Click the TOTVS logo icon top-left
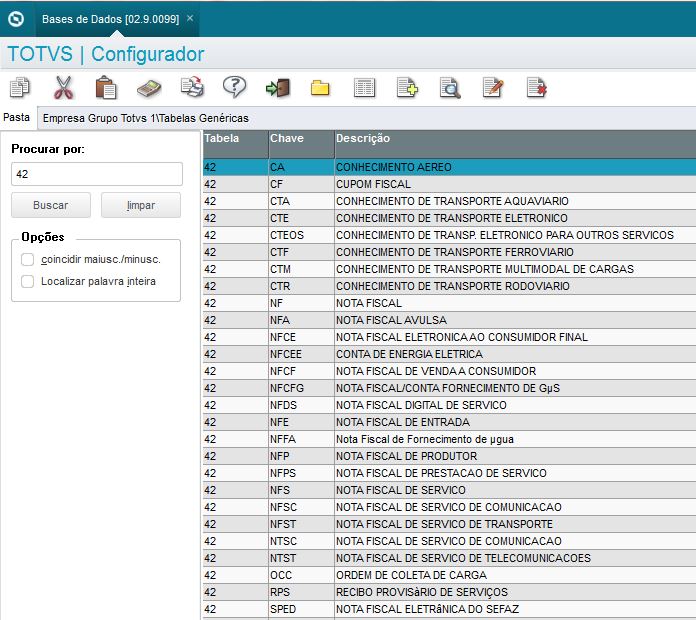 (16, 19)
